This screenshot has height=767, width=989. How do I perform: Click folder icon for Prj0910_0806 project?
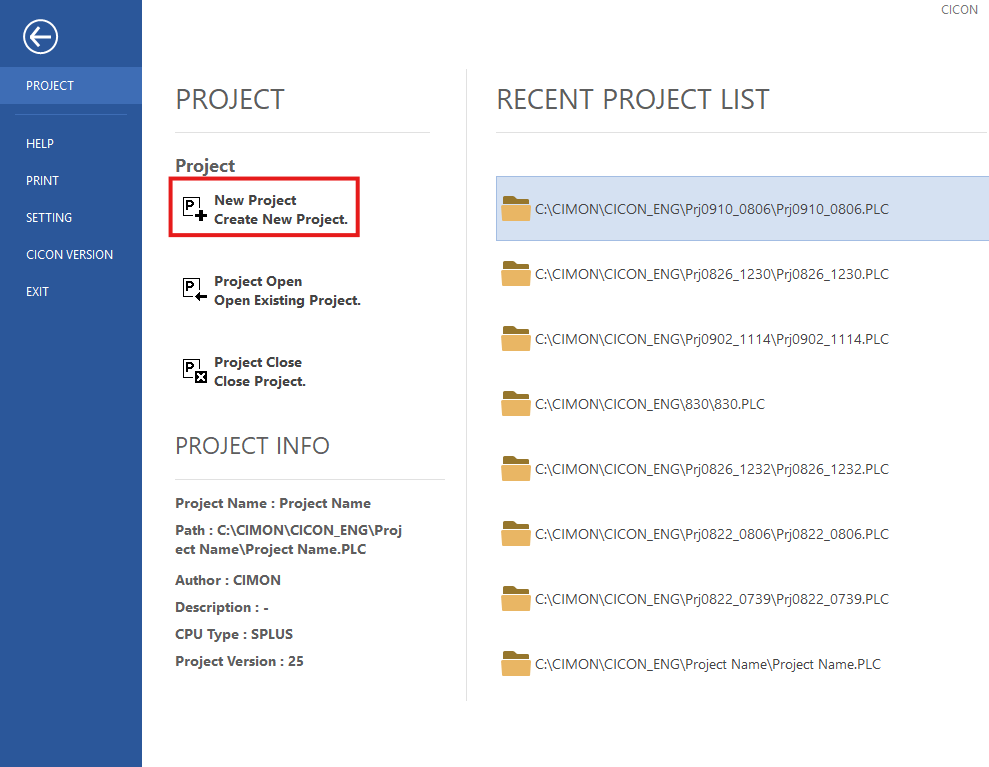click(x=516, y=209)
